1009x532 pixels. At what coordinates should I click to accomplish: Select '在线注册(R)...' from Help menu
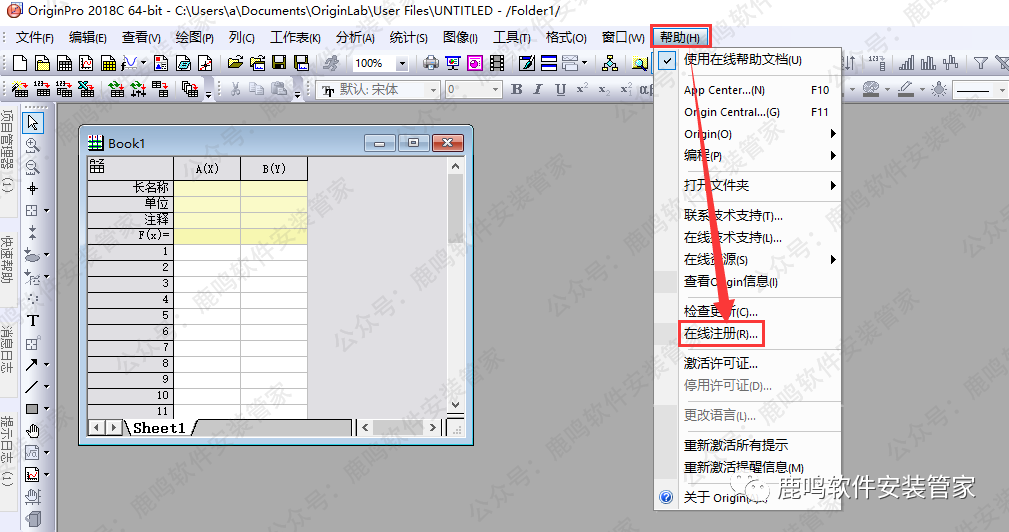point(721,333)
